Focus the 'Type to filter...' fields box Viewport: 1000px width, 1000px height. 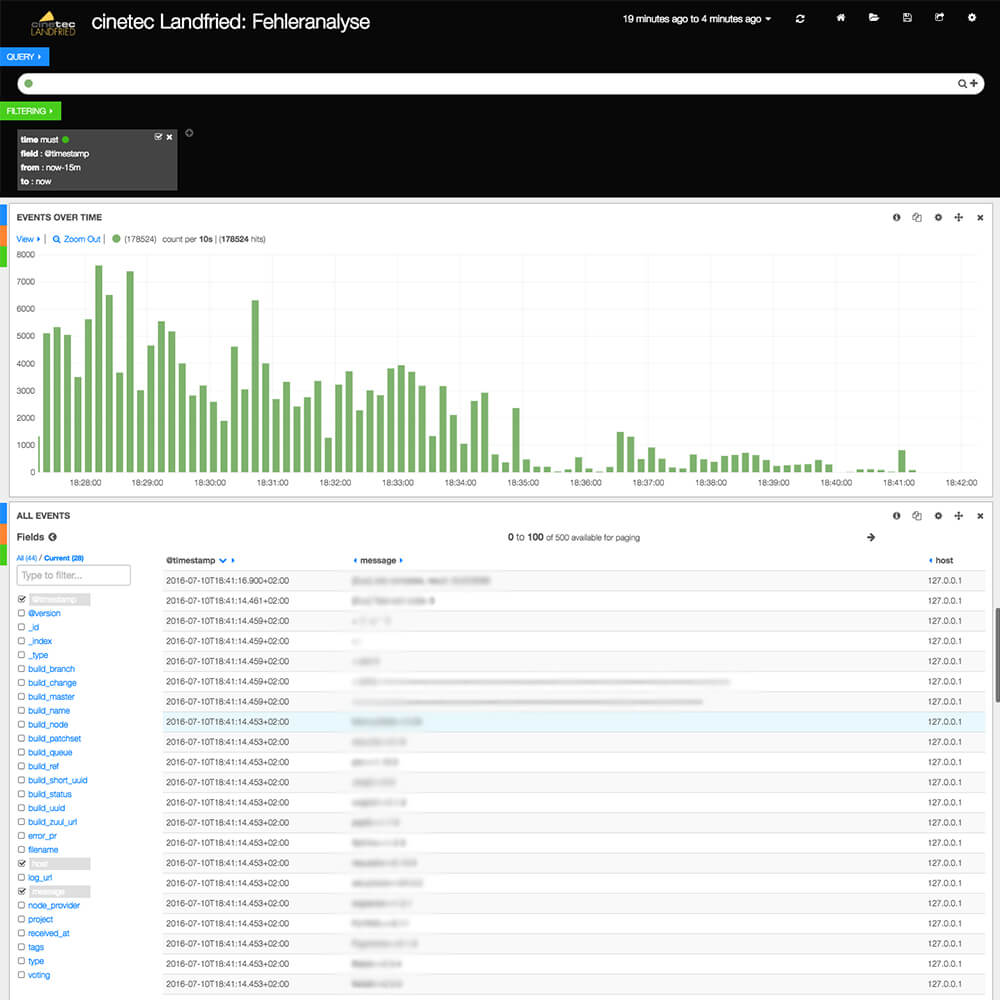click(73, 575)
